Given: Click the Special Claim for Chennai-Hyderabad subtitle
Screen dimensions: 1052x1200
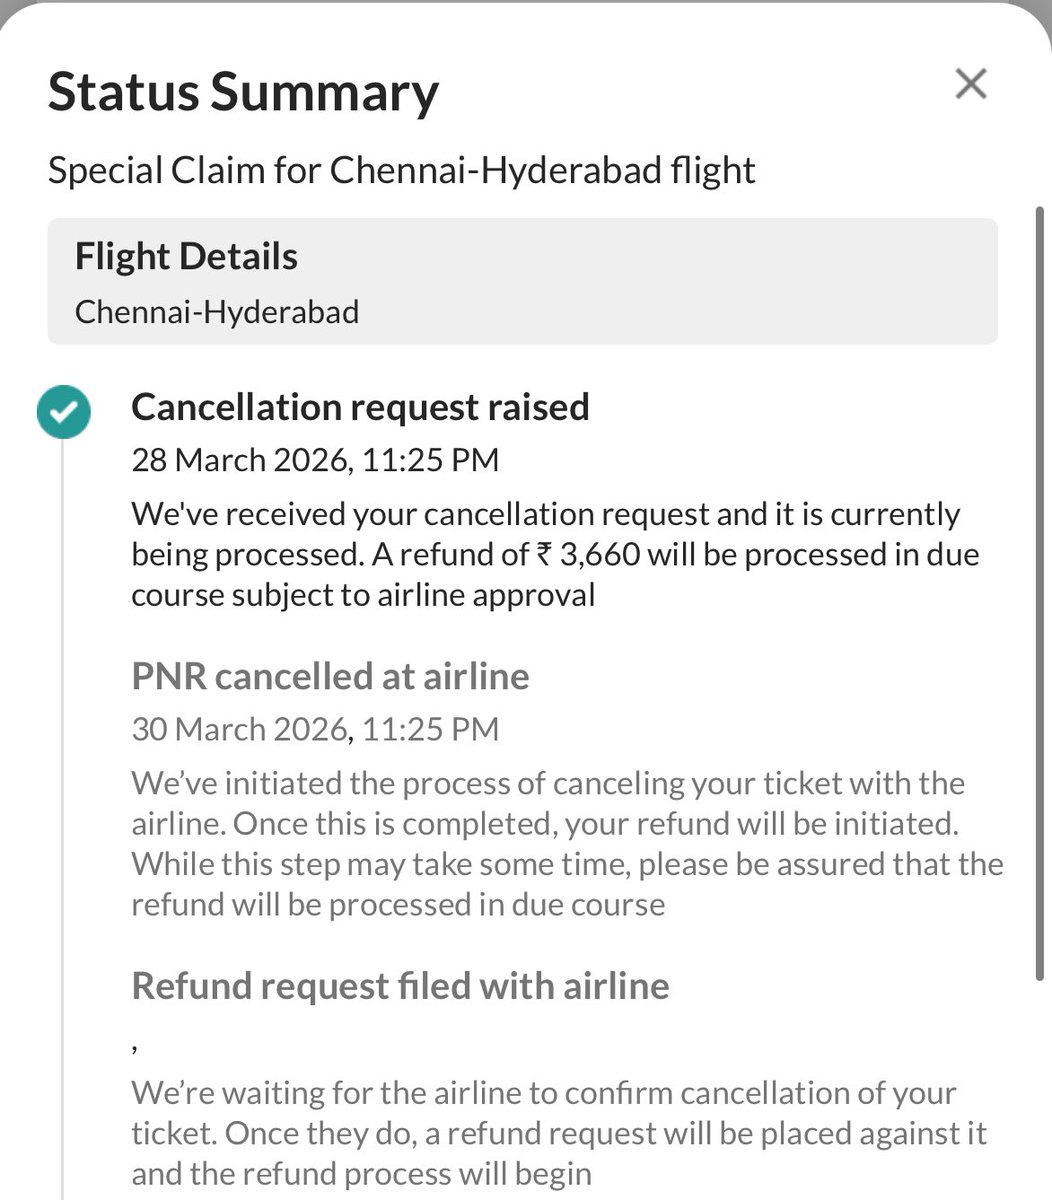Looking at the screenshot, I should click(x=401, y=170).
